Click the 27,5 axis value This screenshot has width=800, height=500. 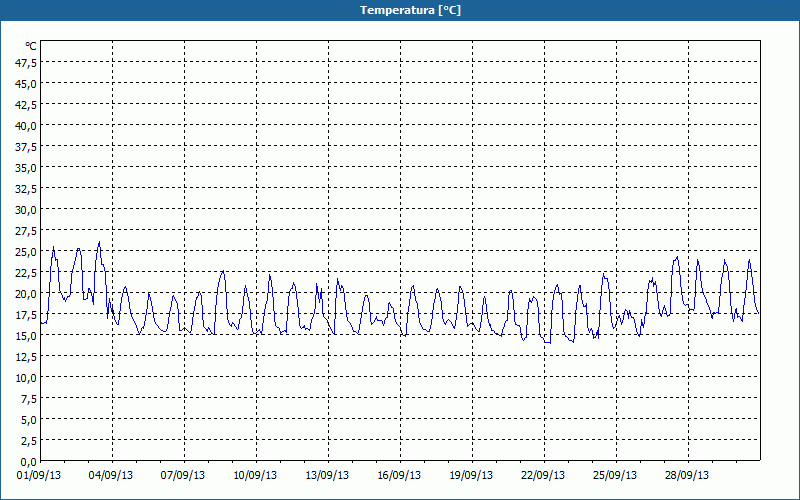click(26, 231)
